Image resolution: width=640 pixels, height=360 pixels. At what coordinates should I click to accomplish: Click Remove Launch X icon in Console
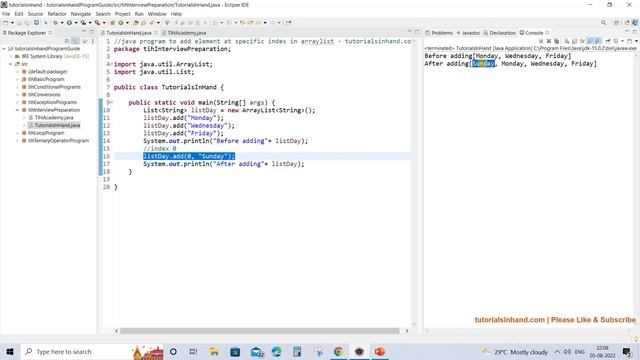549,41
